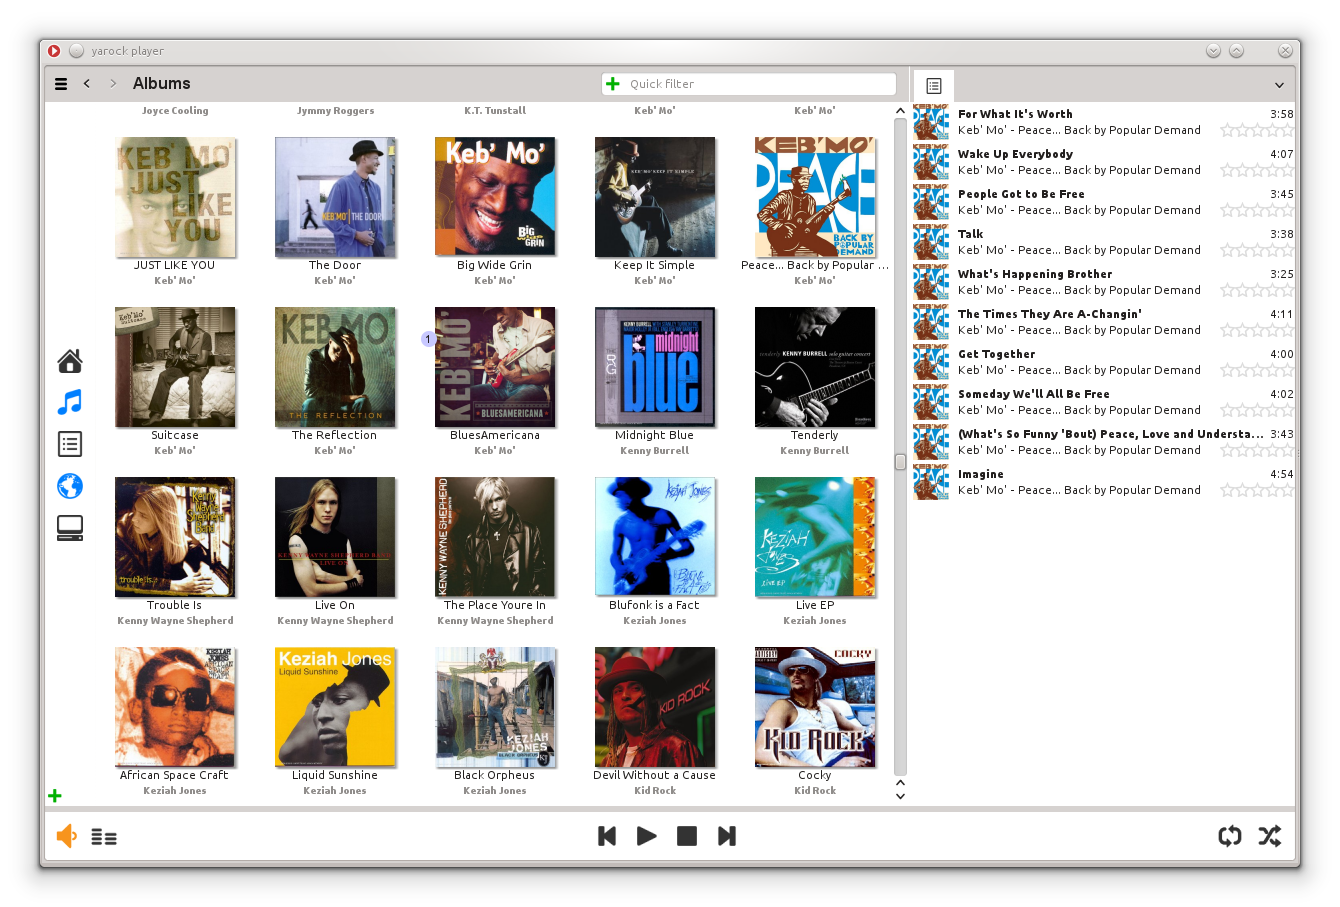Open The Place Youre In album cover
The height and width of the screenshot is (907, 1340).
tap(495, 537)
